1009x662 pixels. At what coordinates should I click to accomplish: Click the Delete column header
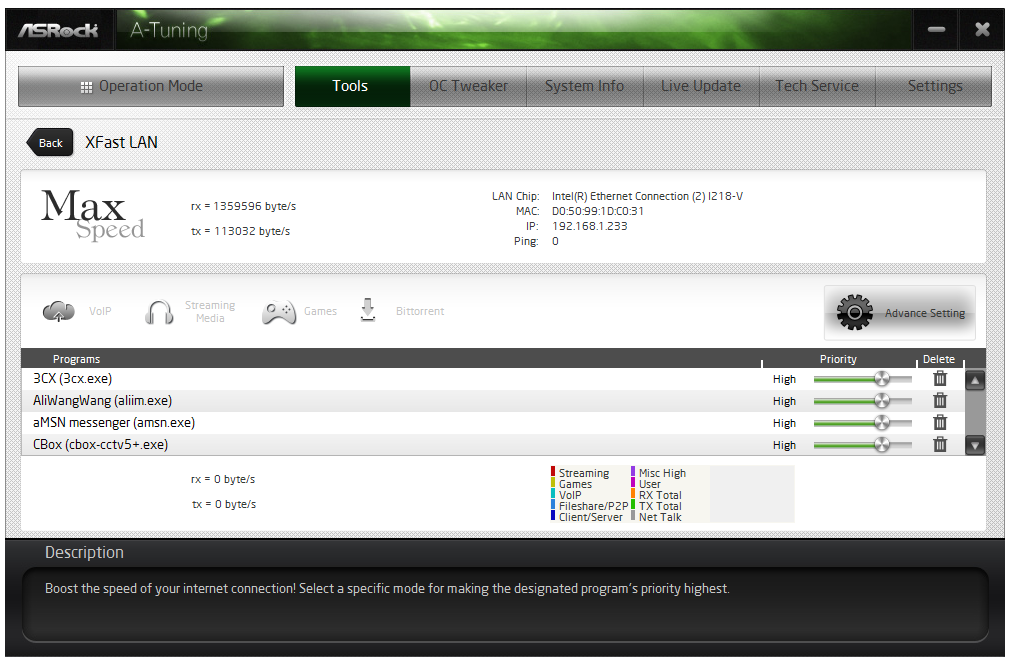tap(938, 359)
